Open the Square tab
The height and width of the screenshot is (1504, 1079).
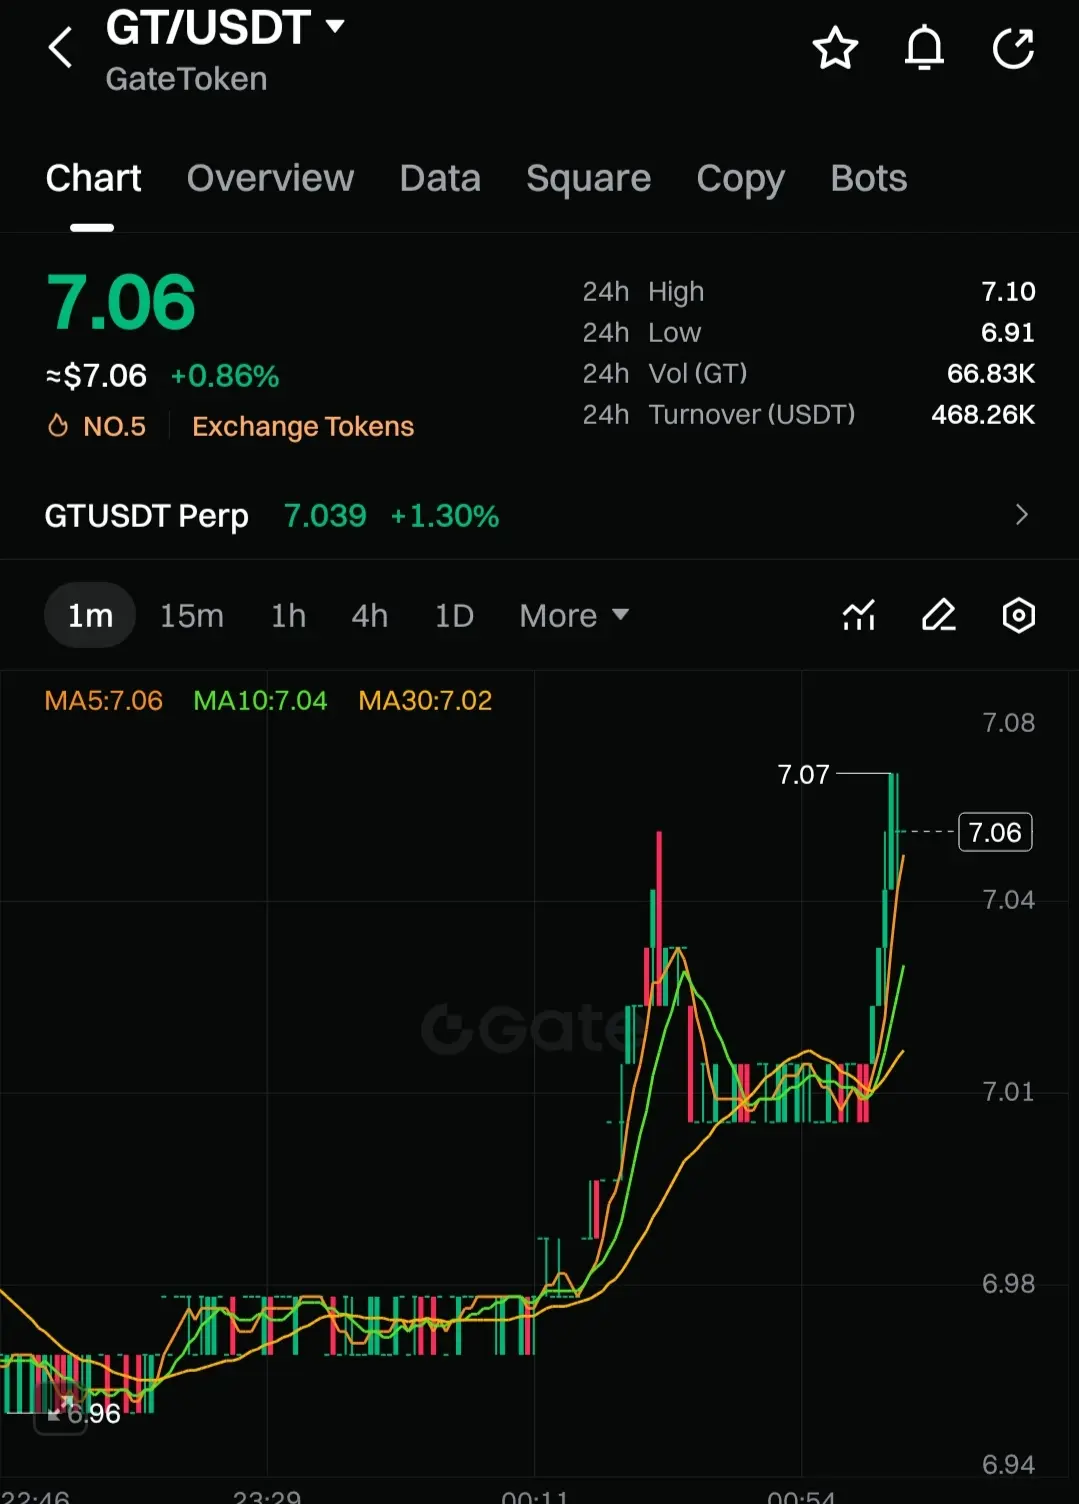588,178
